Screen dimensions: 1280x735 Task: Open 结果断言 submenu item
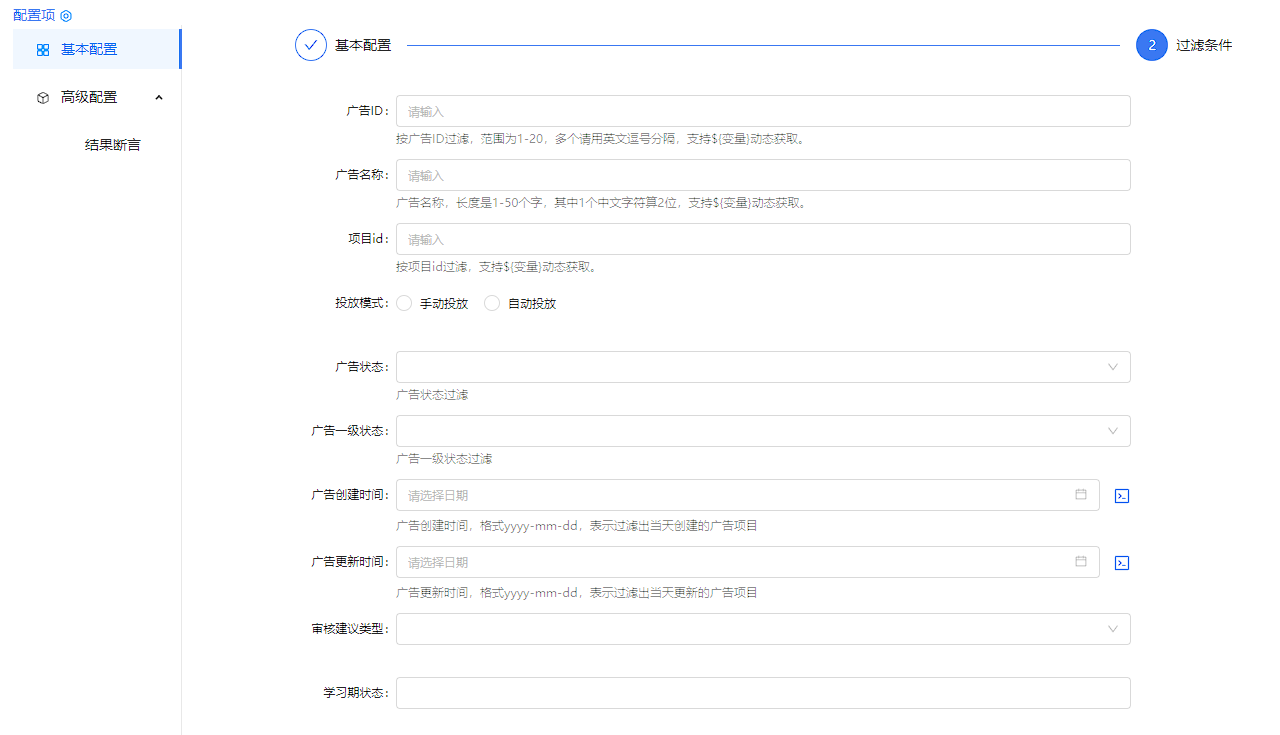(x=113, y=145)
